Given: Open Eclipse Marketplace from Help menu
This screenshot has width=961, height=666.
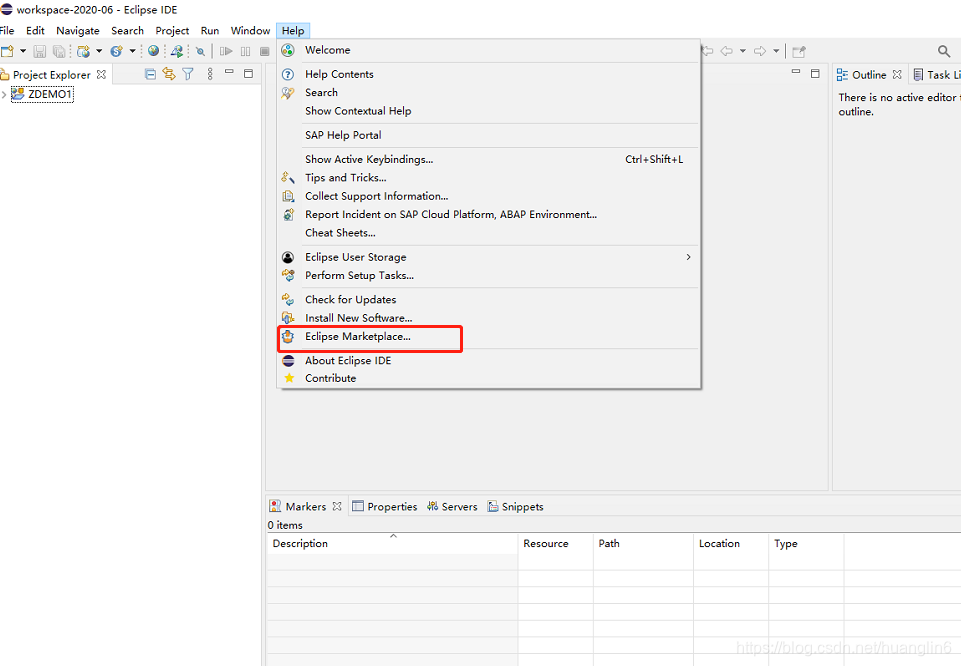Looking at the screenshot, I should coord(488,336).
